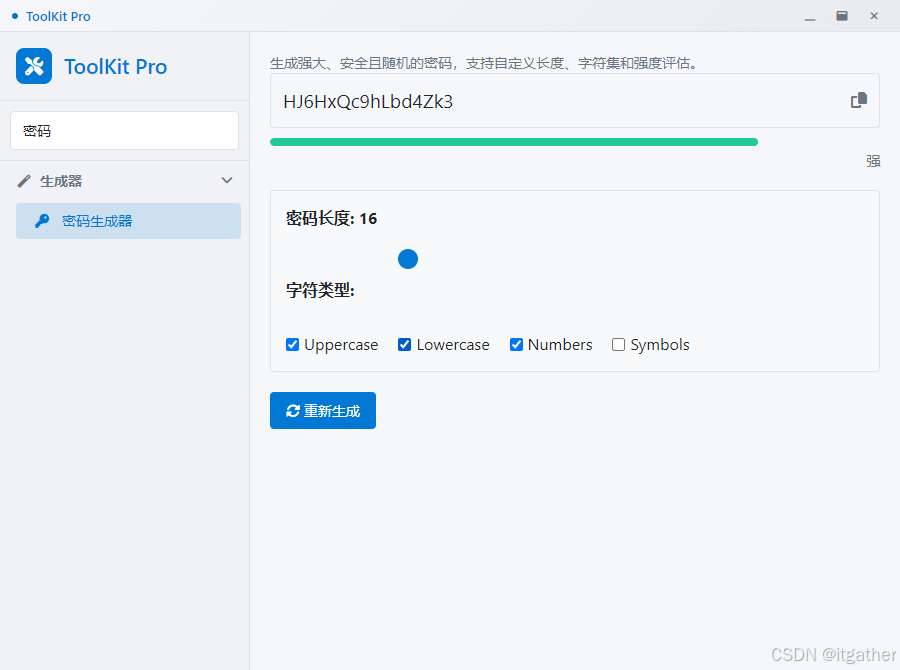Close the ToolKit Pro window
The image size is (900, 670).
pos(874,16)
